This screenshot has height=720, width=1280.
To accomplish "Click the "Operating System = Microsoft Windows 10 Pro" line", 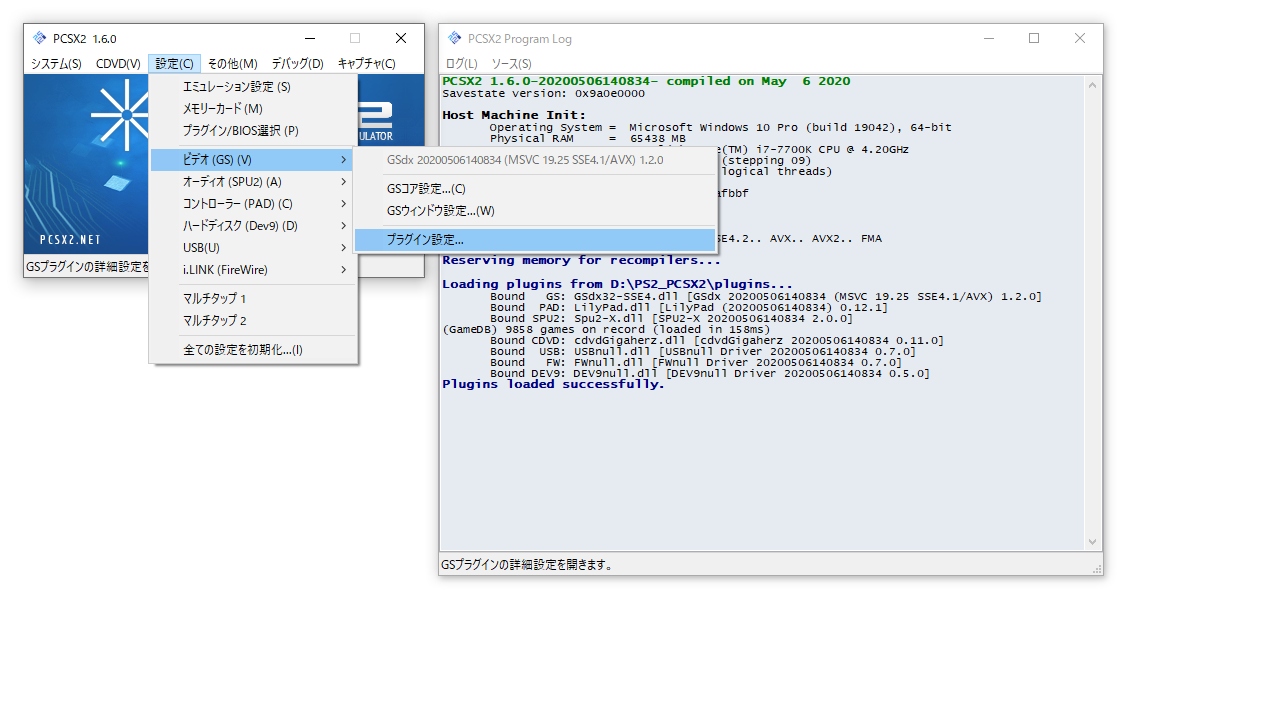I will coord(720,127).
